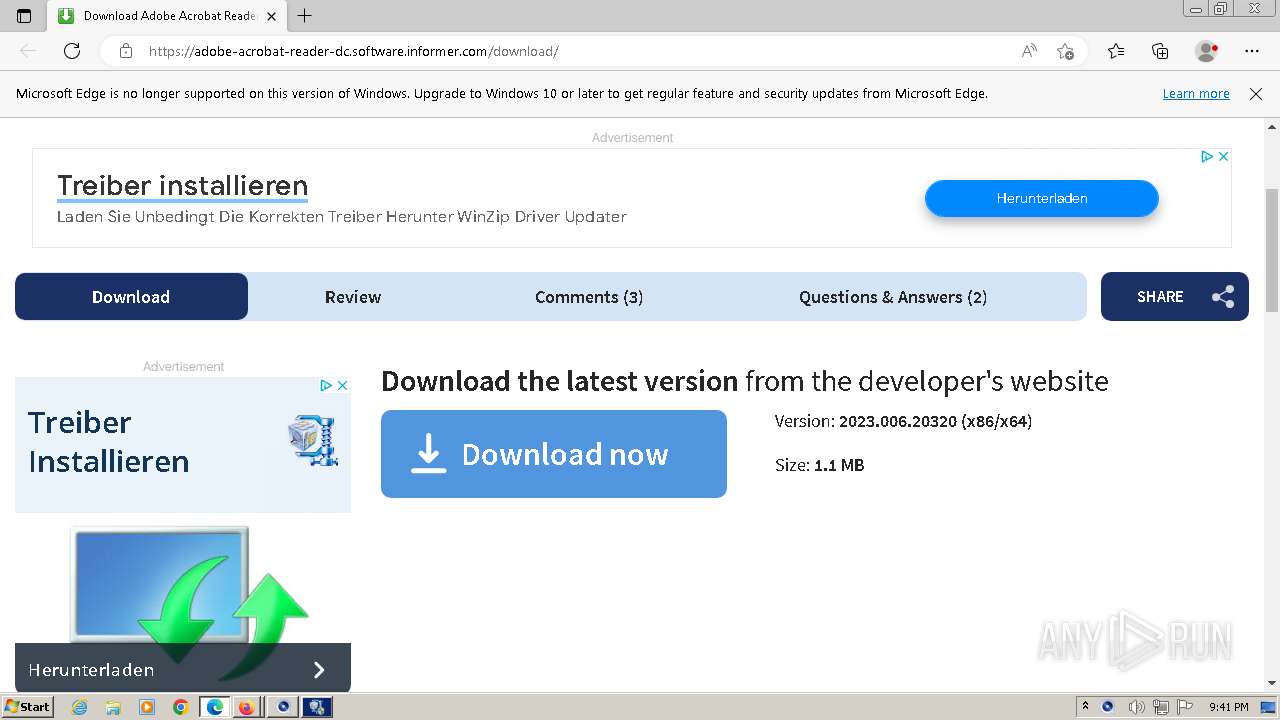Open the Windows Start button

tap(28, 707)
